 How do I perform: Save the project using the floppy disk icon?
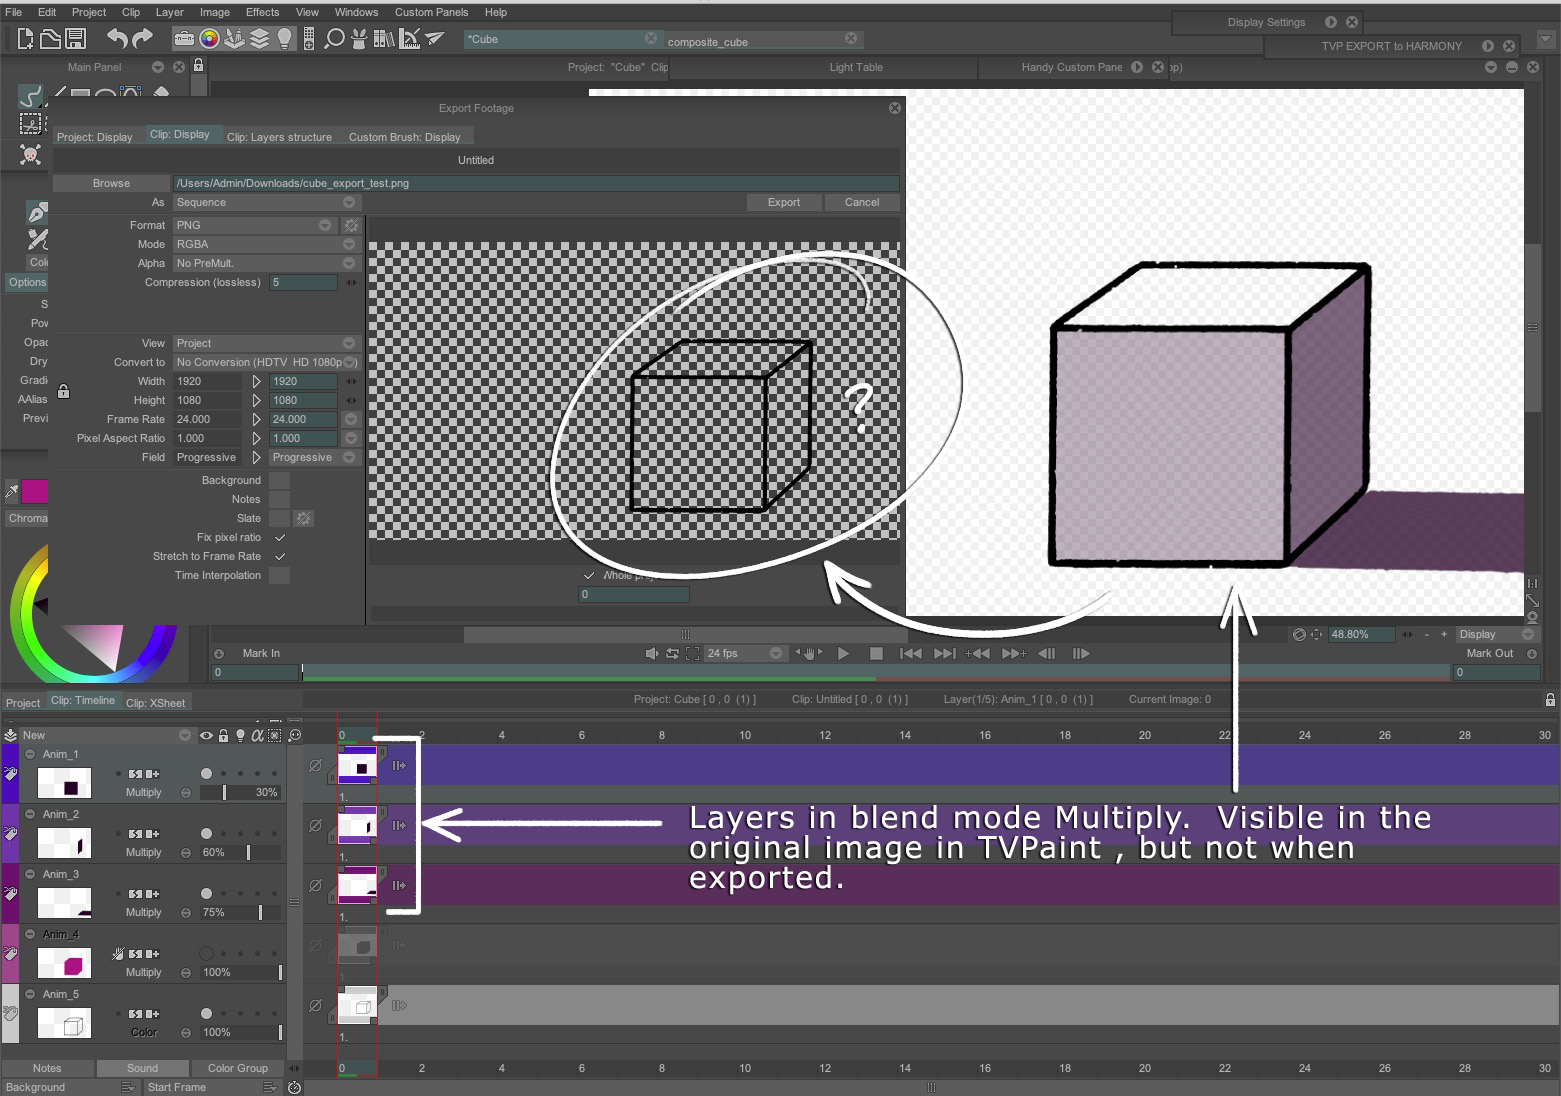pos(75,39)
